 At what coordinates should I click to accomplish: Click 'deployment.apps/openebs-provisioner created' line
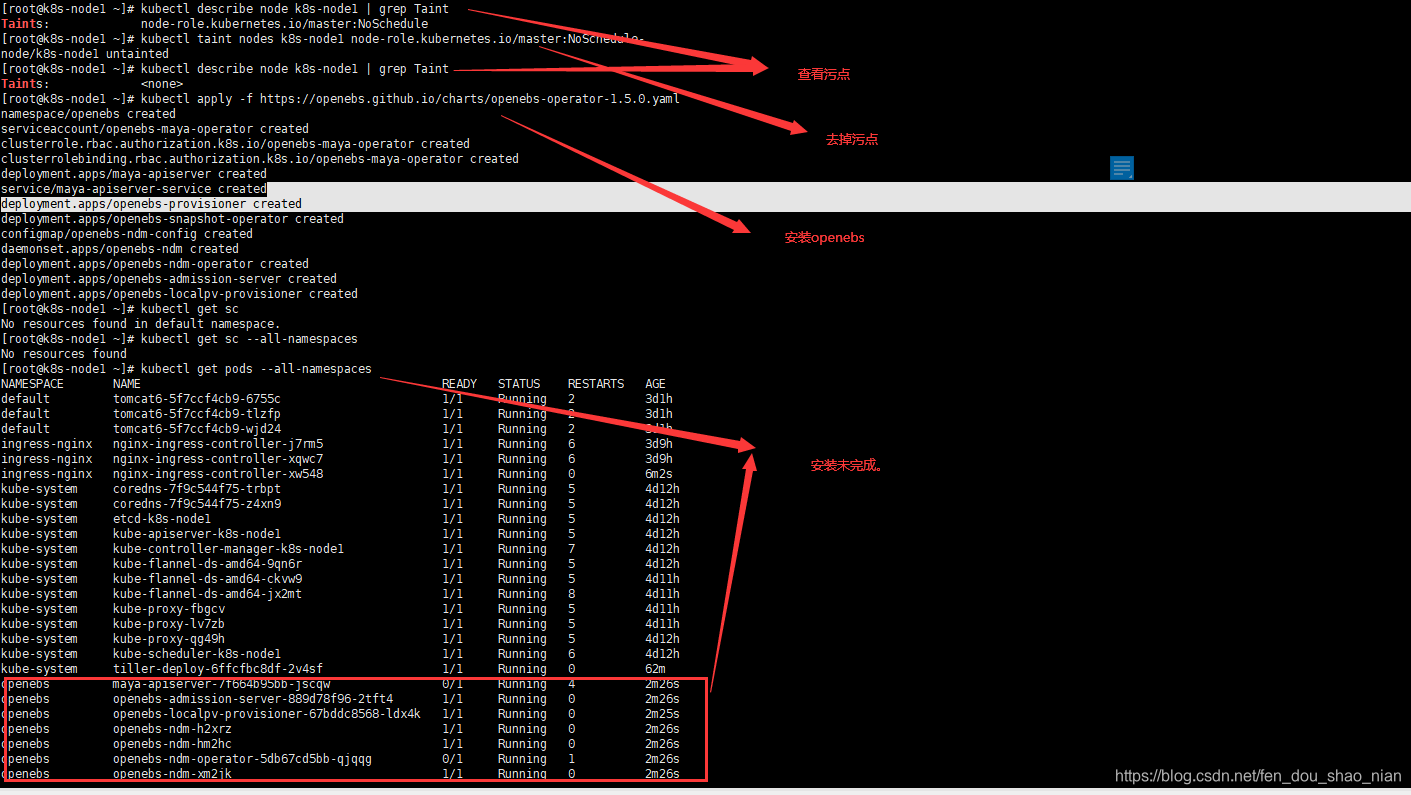(151, 204)
